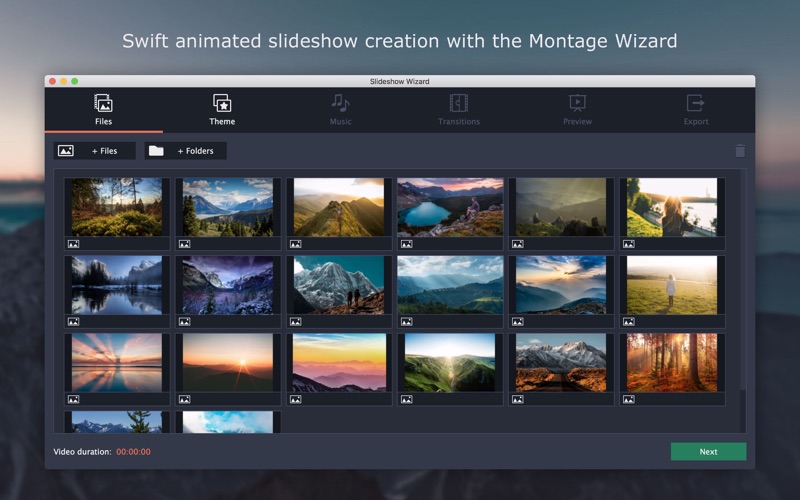This screenshot has width=800, height=500.
Task: Select the forest clearing sunlit thumbnail
Action: click(x=117, y=207)
